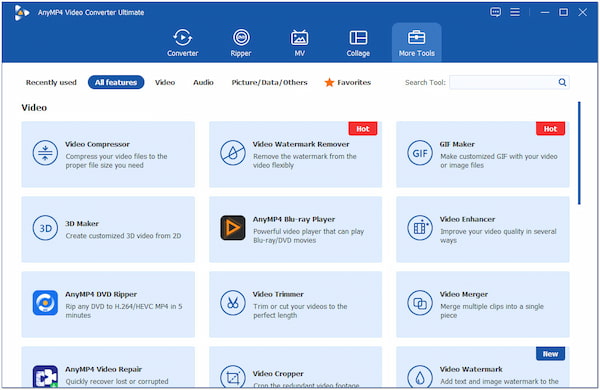Click the Converter circular arrow icon
The width and height of the screenshot is (600, 390).
click(183, 38)
